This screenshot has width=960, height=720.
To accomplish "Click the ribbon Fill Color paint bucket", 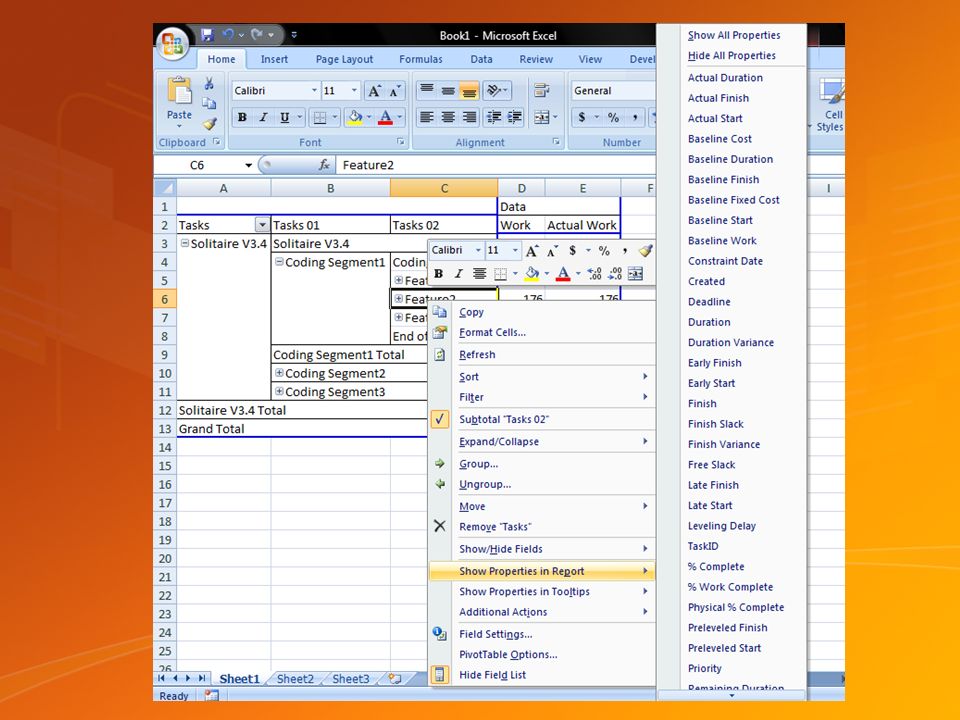I will tap(354, 118).
